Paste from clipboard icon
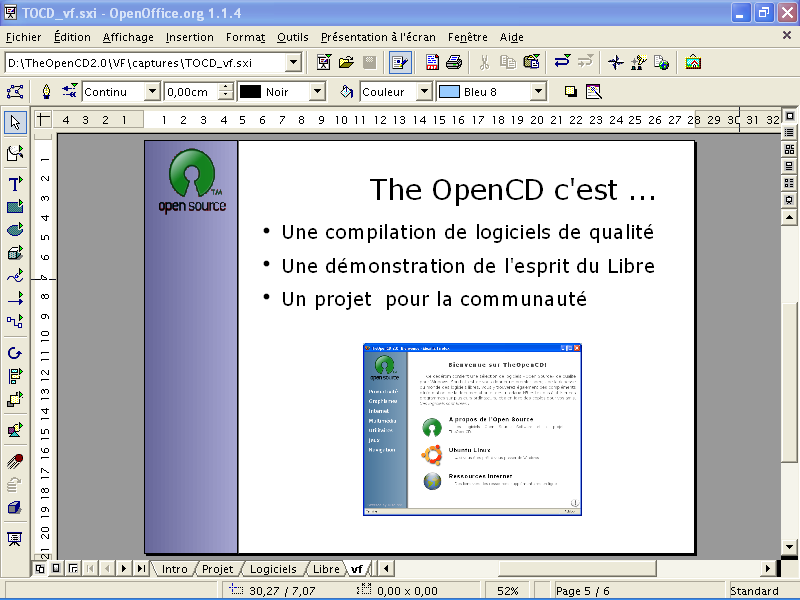This screenshot has width=800, height=600. 531,62
